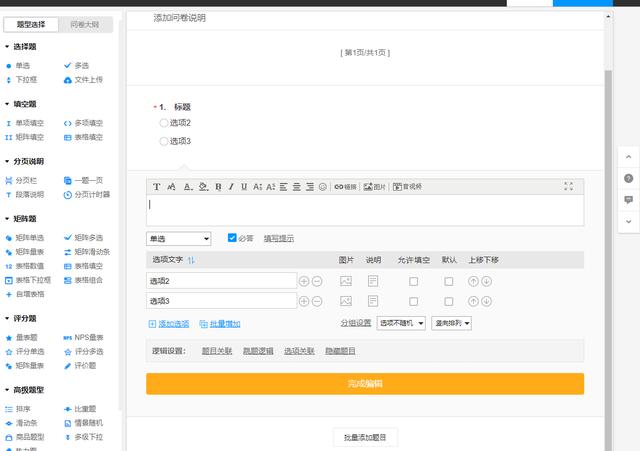Open the 竖向排列 layout dropdown

point(451,323)
